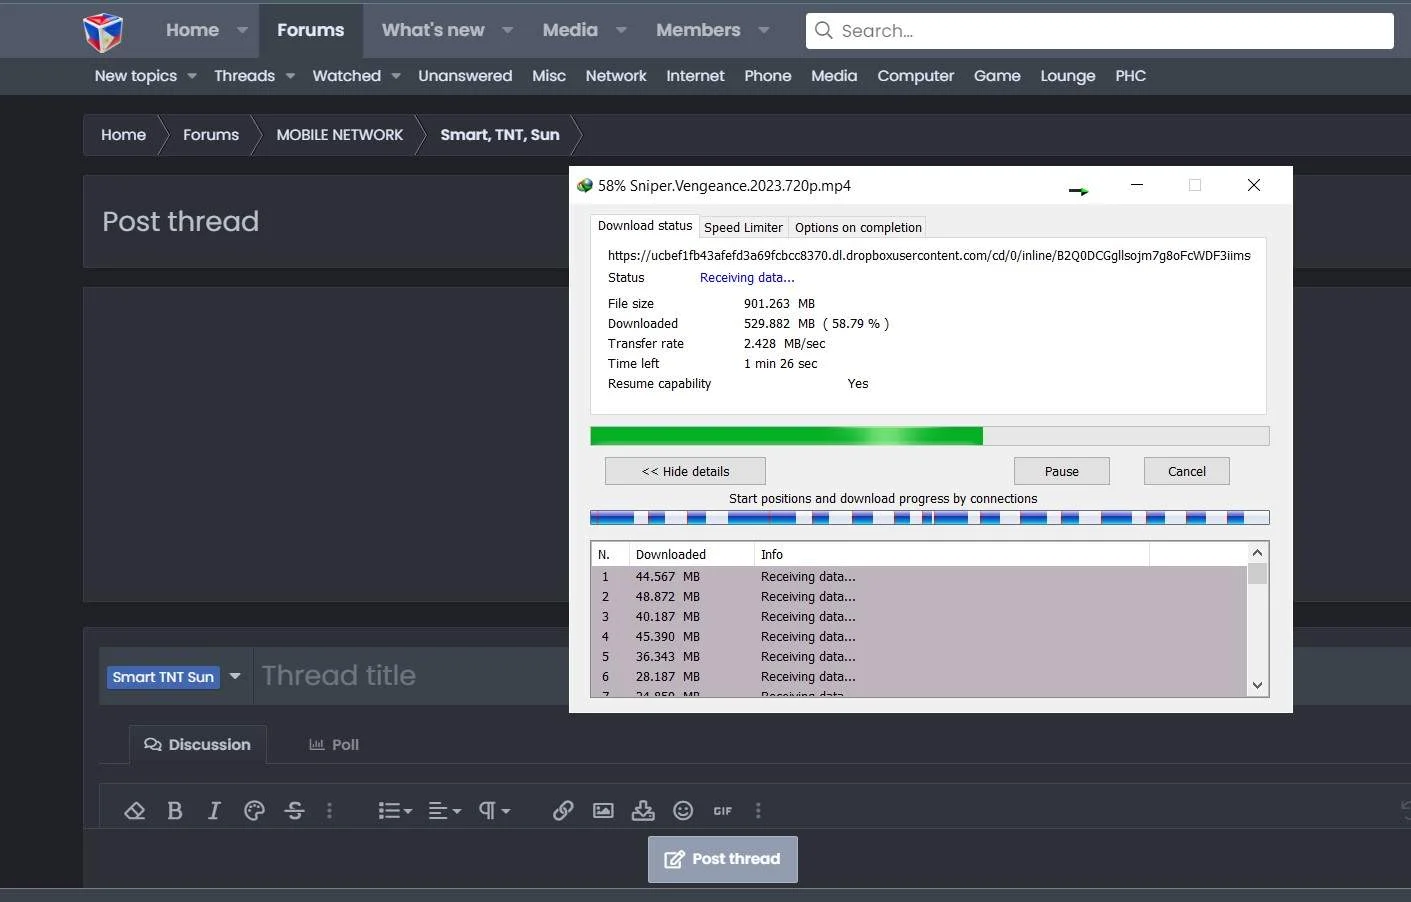Toggle italic formatting in editor
Viewport: 1411px width, 902px height.
[214, 811]
